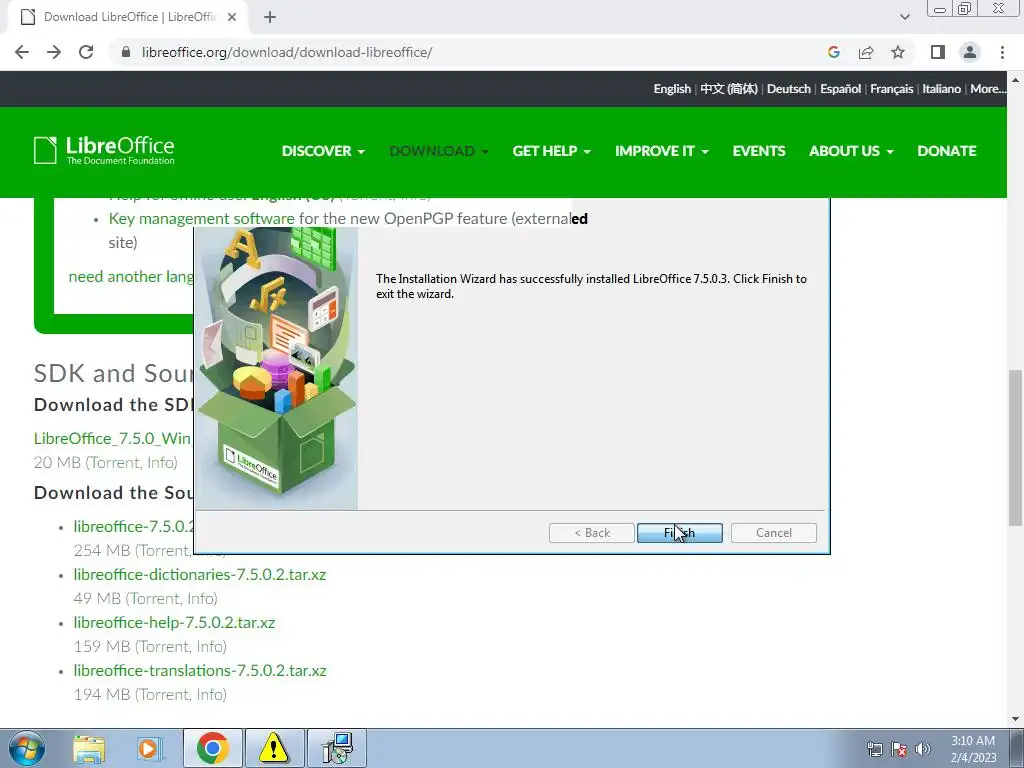The height and width of the screenshot is (768, 1024).
Task: Click installer taskbar icon
Action: (x=337, y=748)
